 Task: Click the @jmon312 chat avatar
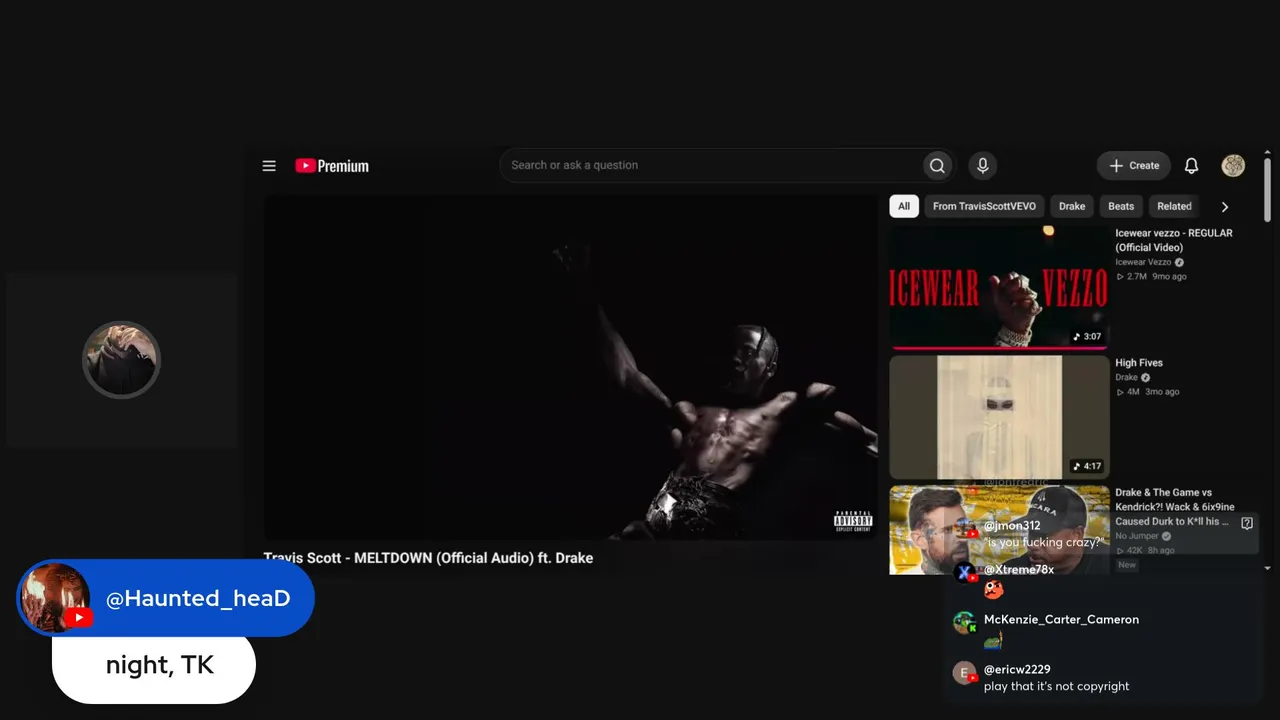[964, 529]
